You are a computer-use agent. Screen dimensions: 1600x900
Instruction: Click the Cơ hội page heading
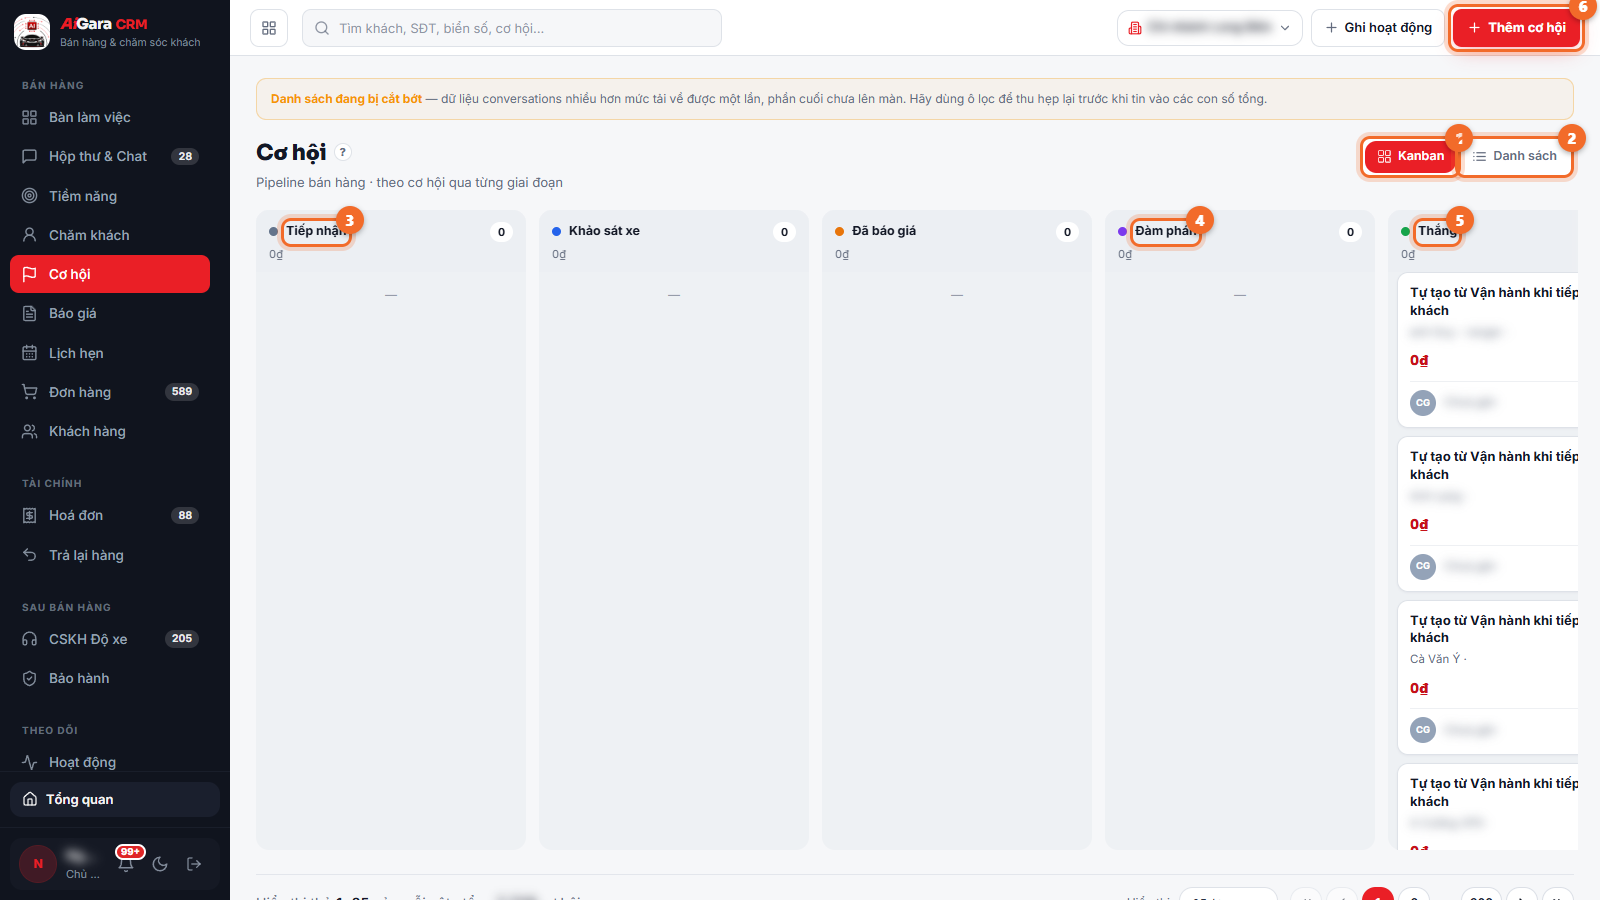click(x=291, y=152)
